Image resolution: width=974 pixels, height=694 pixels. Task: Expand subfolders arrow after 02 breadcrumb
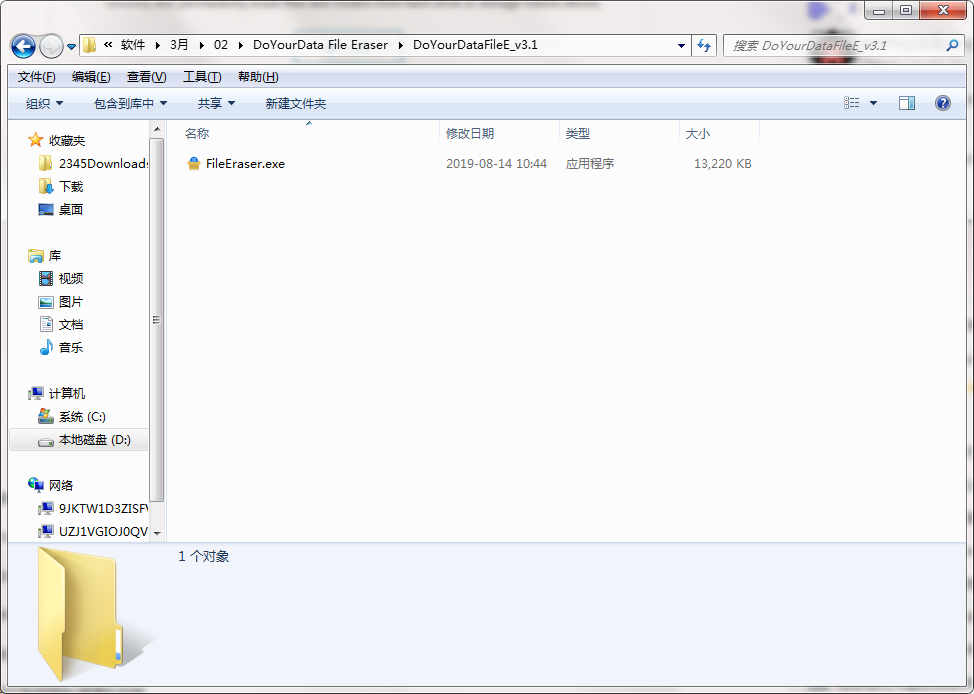(x=240, y=45)
